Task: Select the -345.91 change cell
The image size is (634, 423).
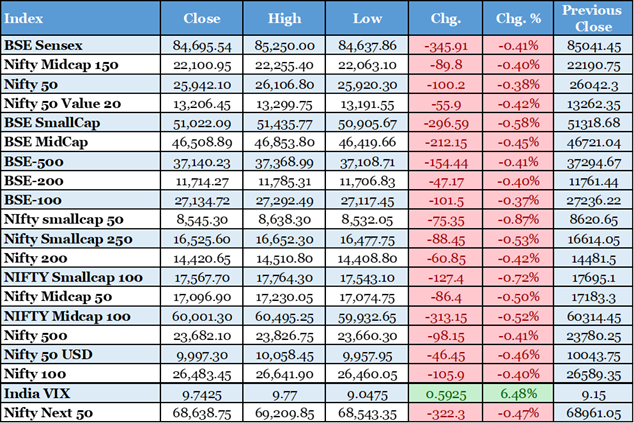Action: [x=444, y=45]
